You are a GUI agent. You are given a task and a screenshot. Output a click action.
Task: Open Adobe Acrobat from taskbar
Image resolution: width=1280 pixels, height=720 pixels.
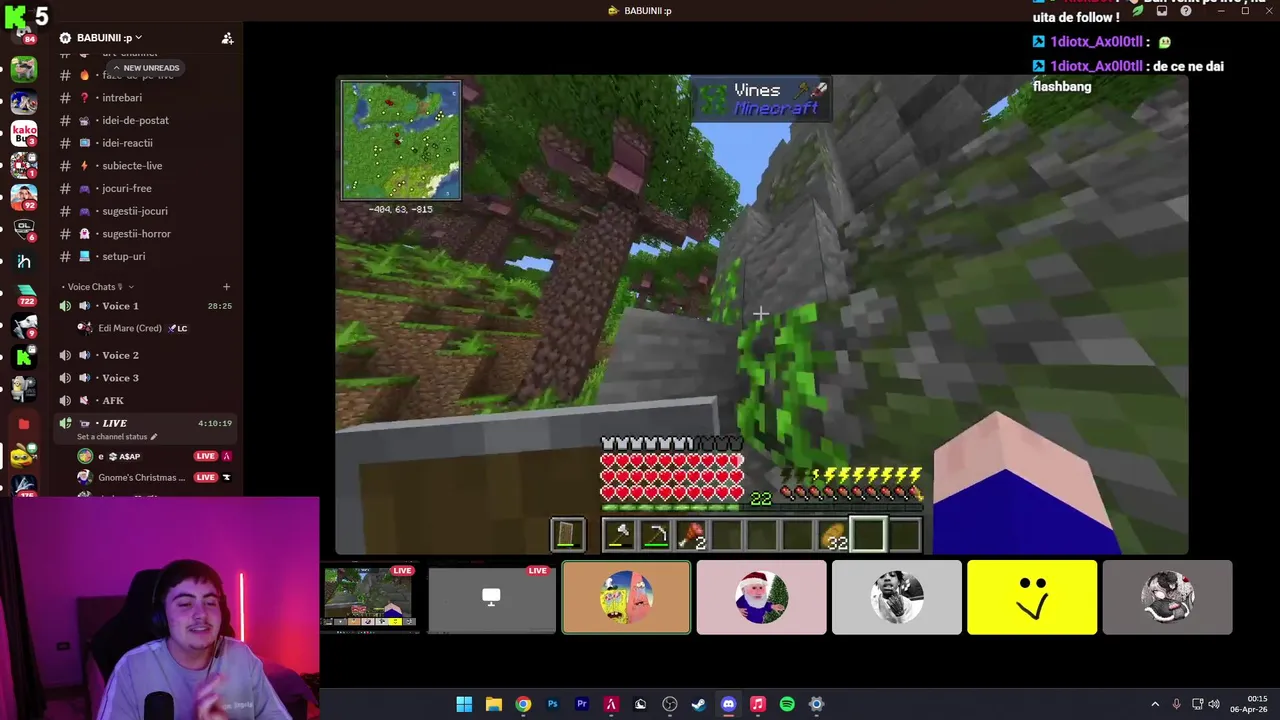click(x=611, y=704)
